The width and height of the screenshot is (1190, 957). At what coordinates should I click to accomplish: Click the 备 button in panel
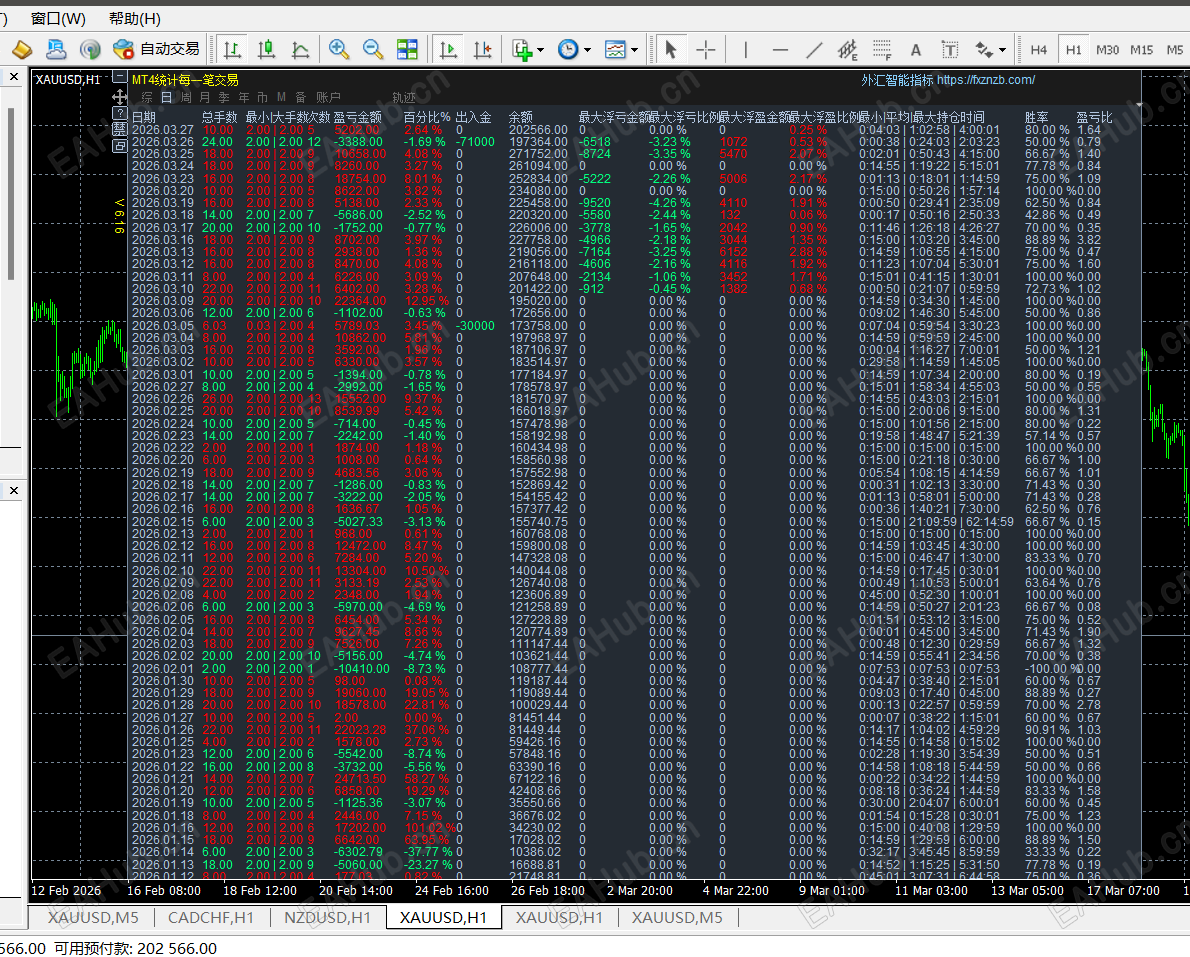point(301,97)
